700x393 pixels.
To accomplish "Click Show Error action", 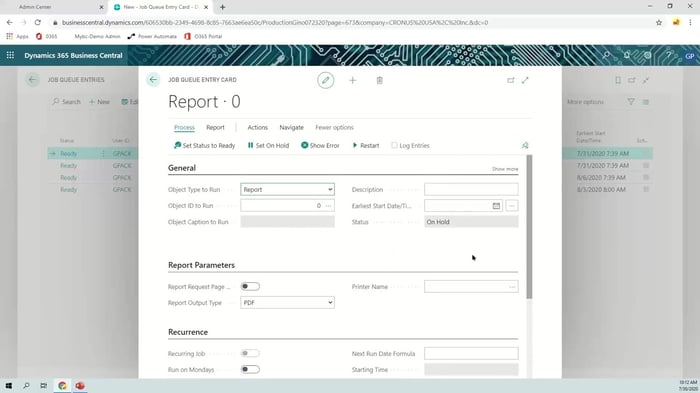I will click(x=320, y=146).
